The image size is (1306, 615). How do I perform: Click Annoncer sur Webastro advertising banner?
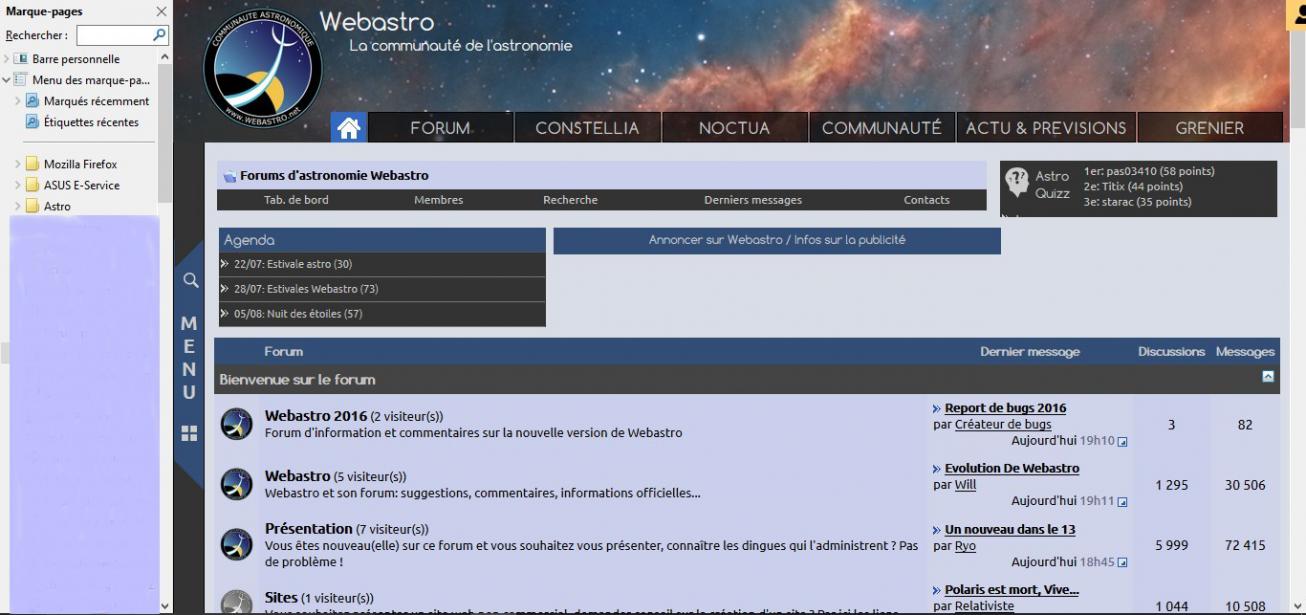pos(777,240)
